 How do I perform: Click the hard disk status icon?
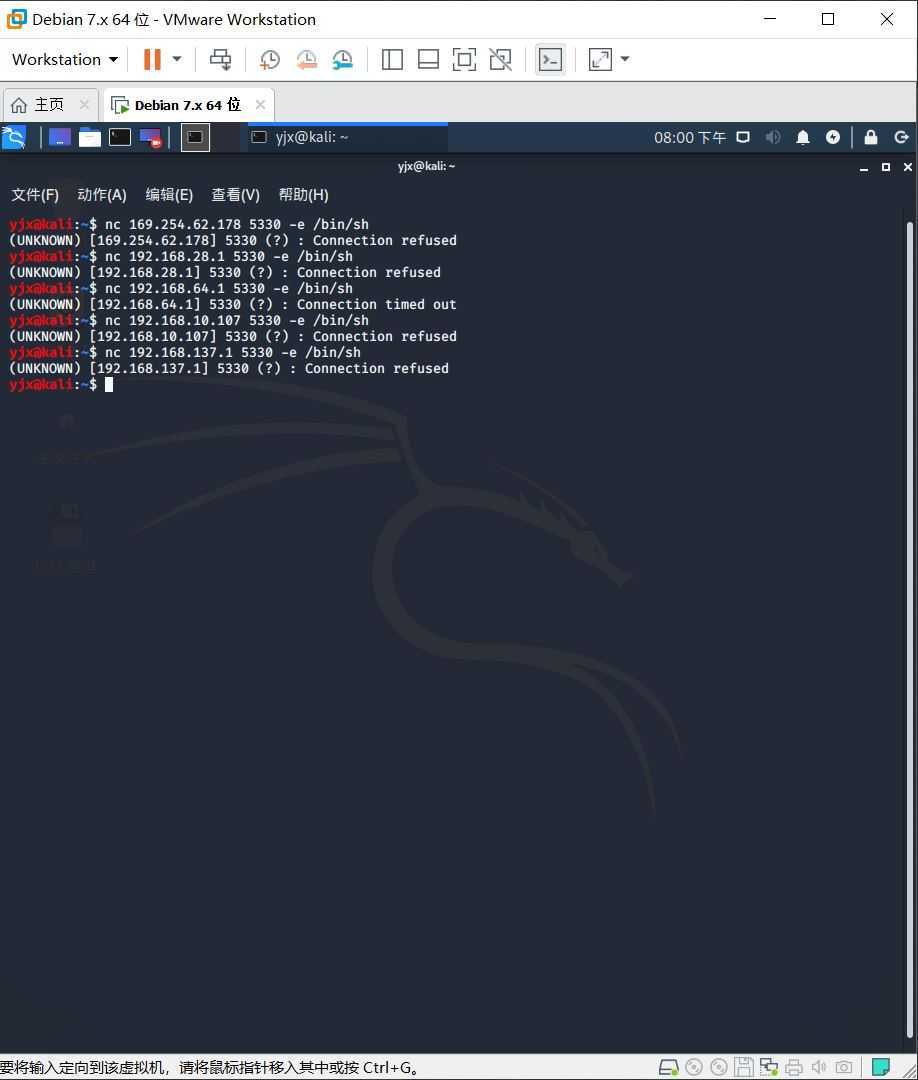coord(669,1068)
